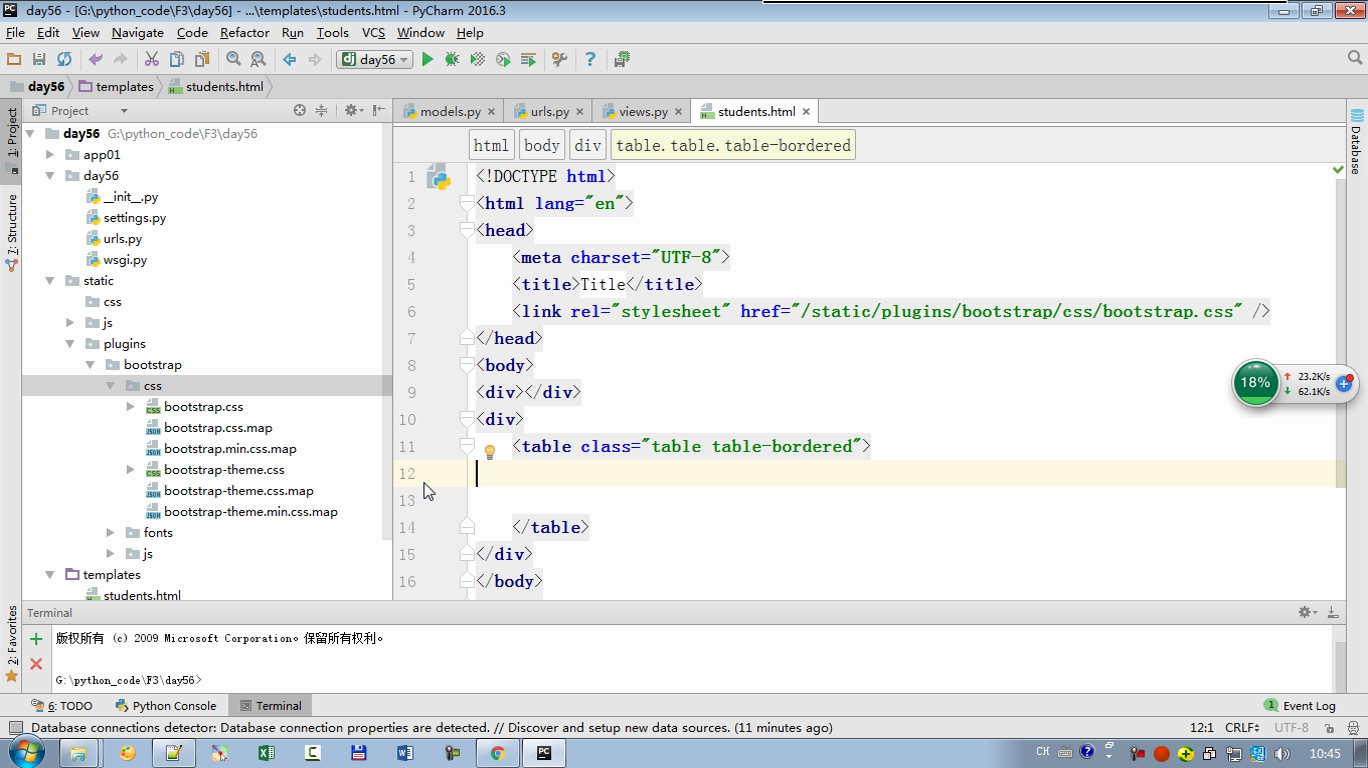Click the intention light bulb on line 11

[490, 452]
